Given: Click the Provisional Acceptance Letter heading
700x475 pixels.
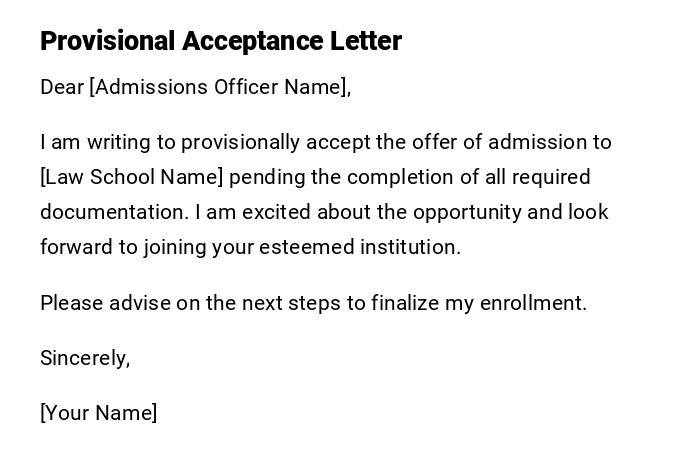Looking at the screenshot, I should coord(220,41).
